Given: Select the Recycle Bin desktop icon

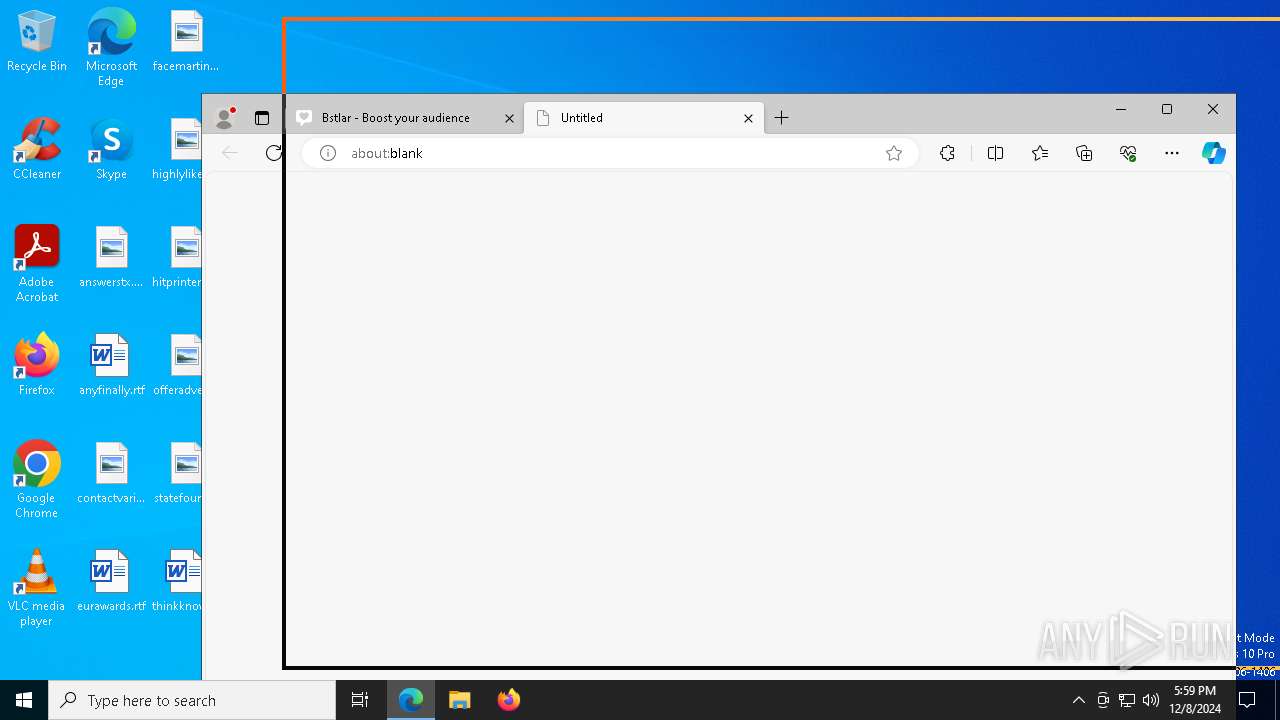Looking at the screenshot, I should click(x=37, y=42).
